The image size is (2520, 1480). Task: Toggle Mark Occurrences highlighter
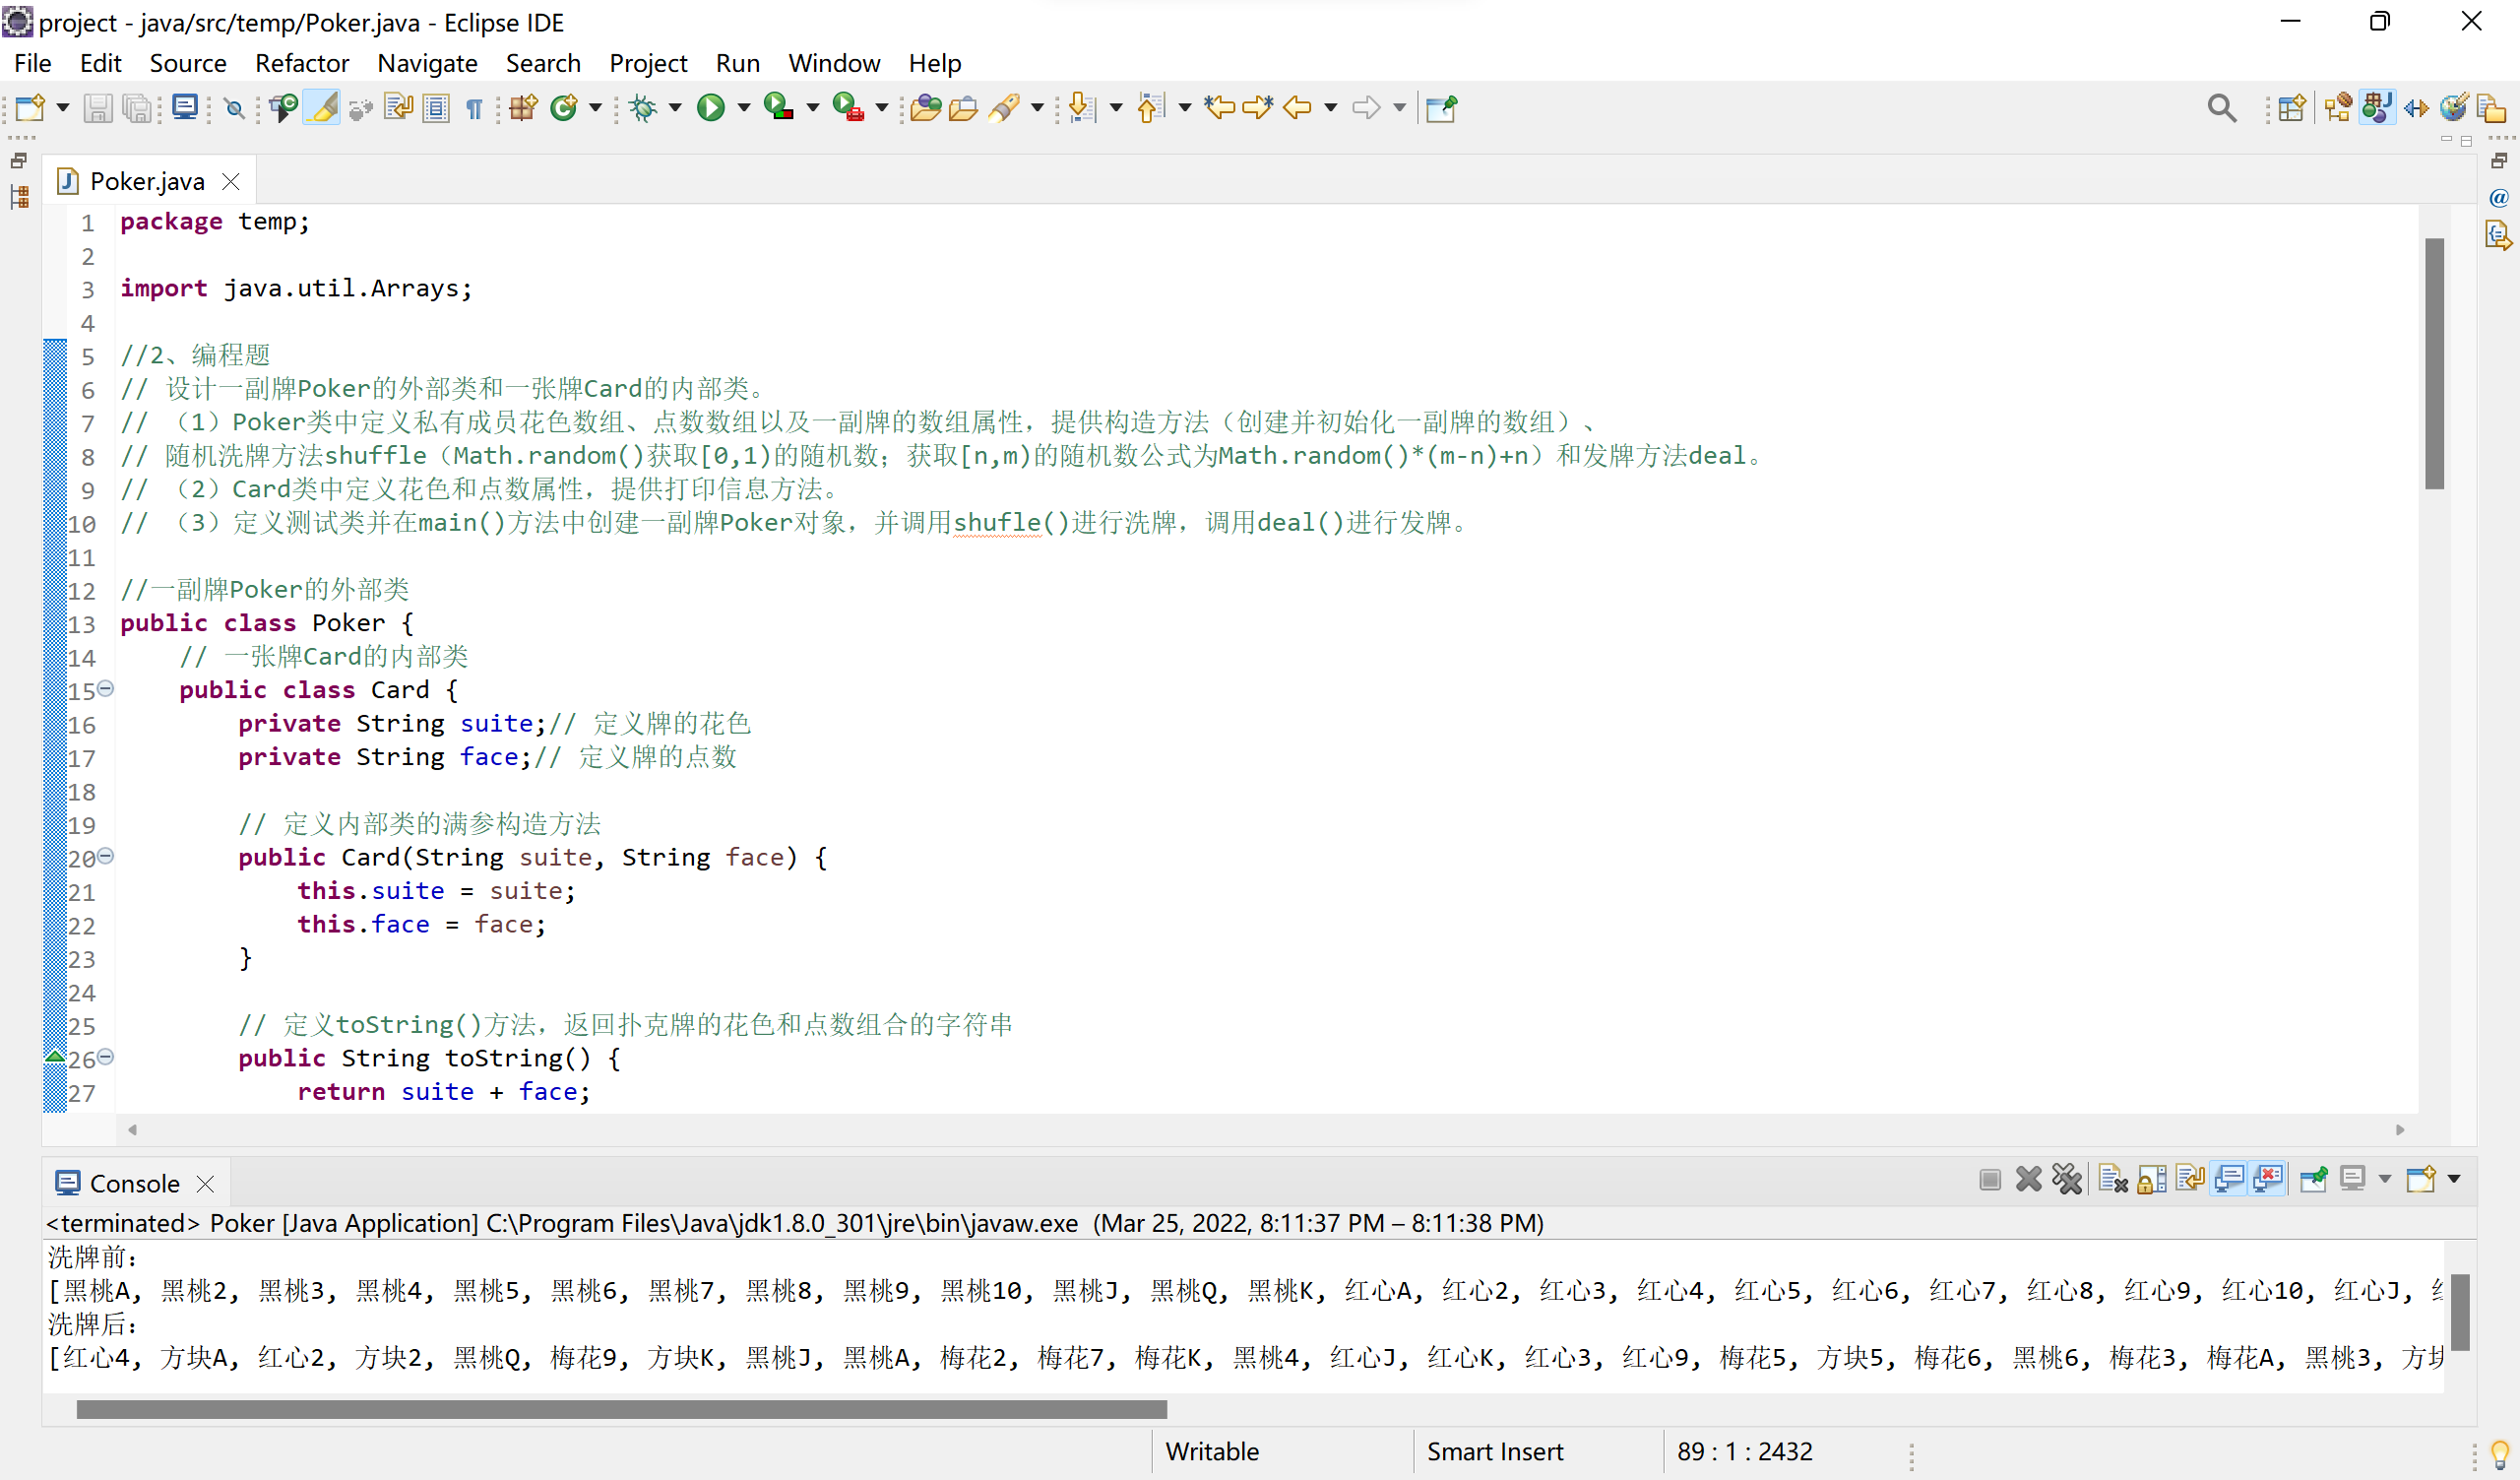[x=322, y=107]
